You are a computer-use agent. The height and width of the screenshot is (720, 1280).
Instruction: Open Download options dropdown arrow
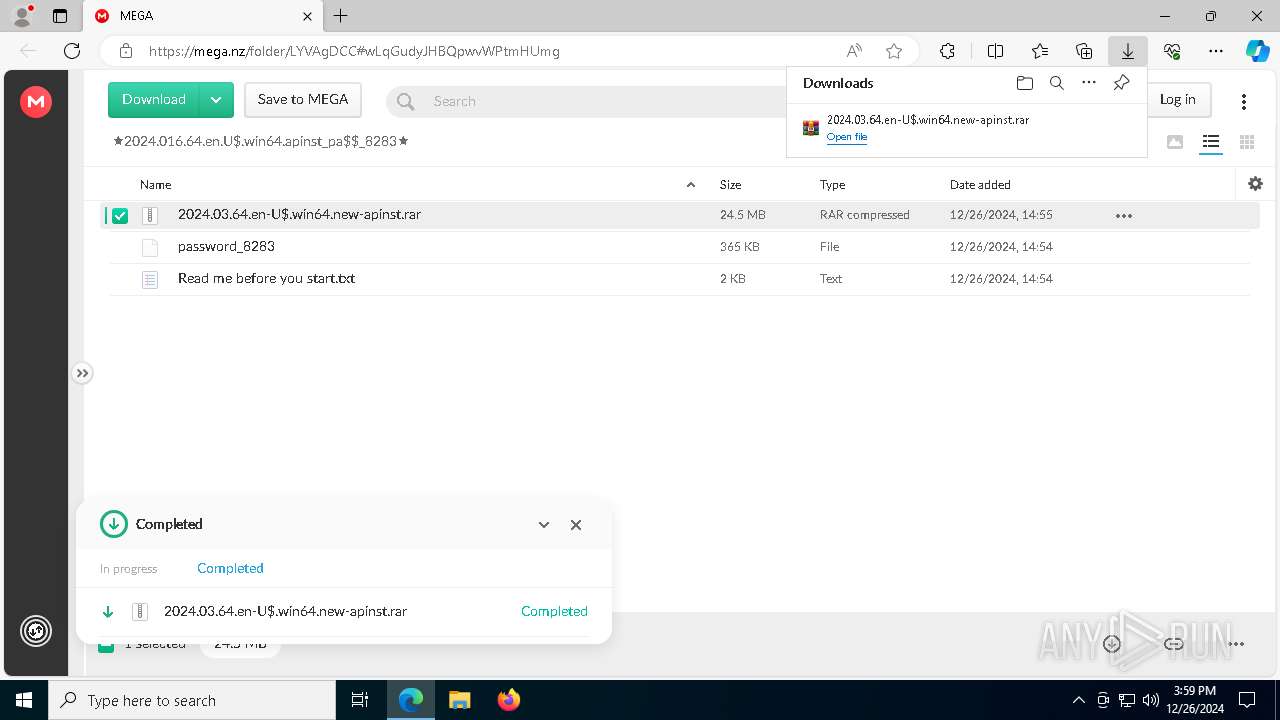pyautogui.click(x=216, y=100)
